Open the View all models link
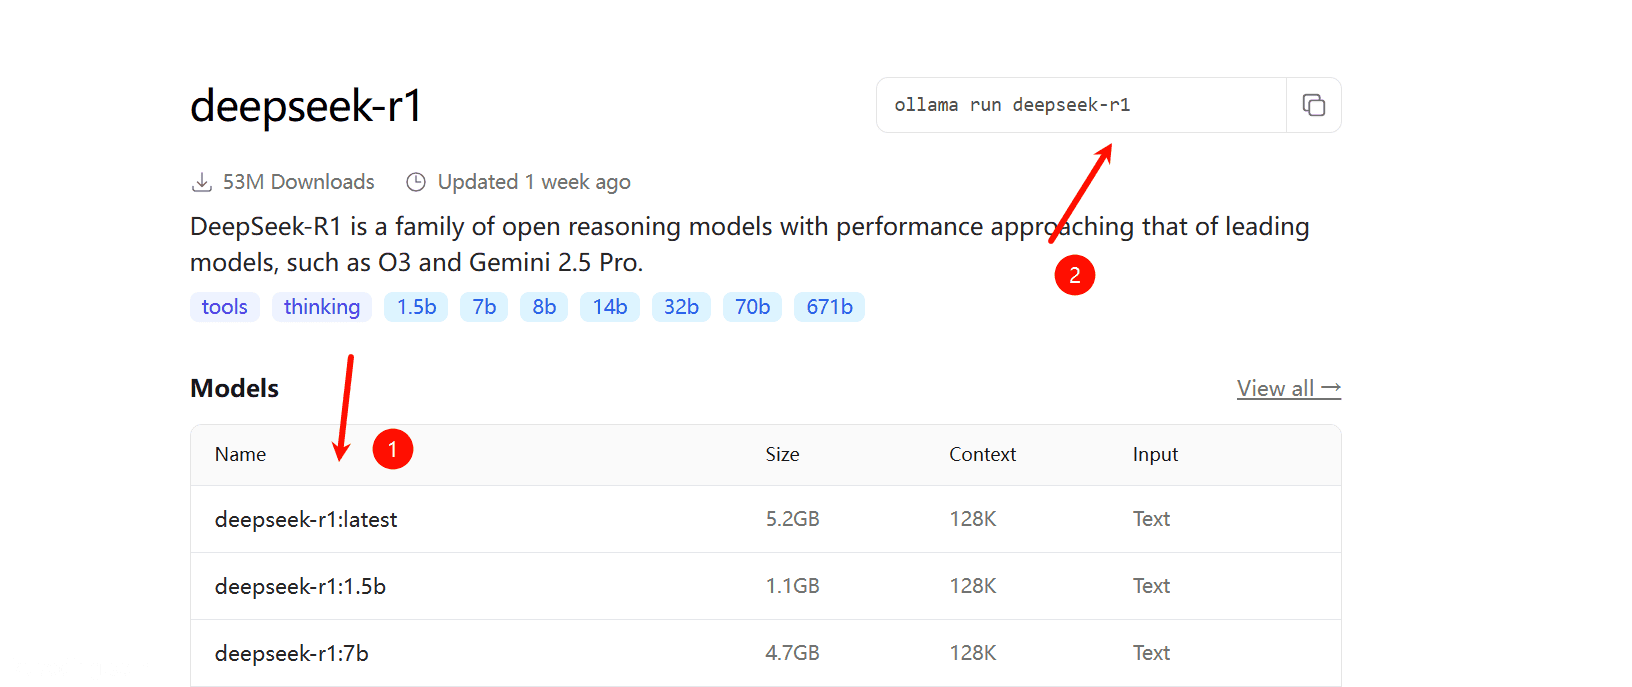This screenshot has height=687, width=1632. (x=1288, y=388)
